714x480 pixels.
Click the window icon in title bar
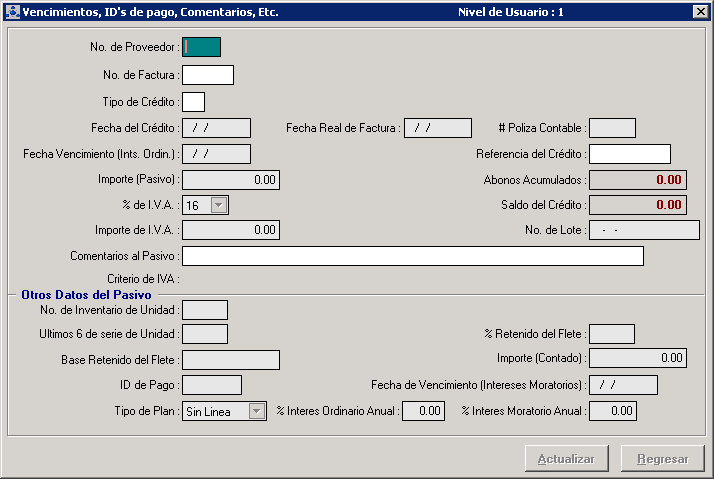click(x=11, y=12)
